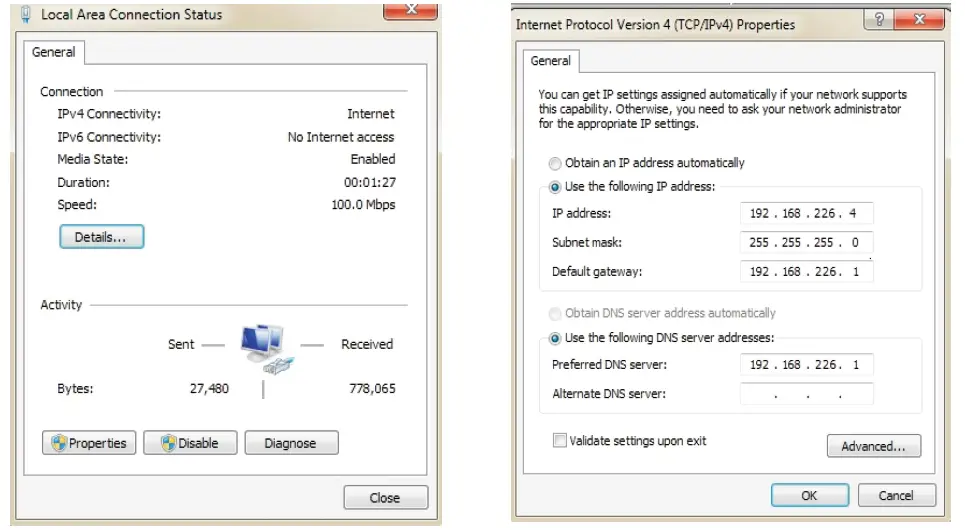The width and height of the screenshot is (965, 530).
Task: Click the Alternate DNS server field
Action: [x=806, y=394]
